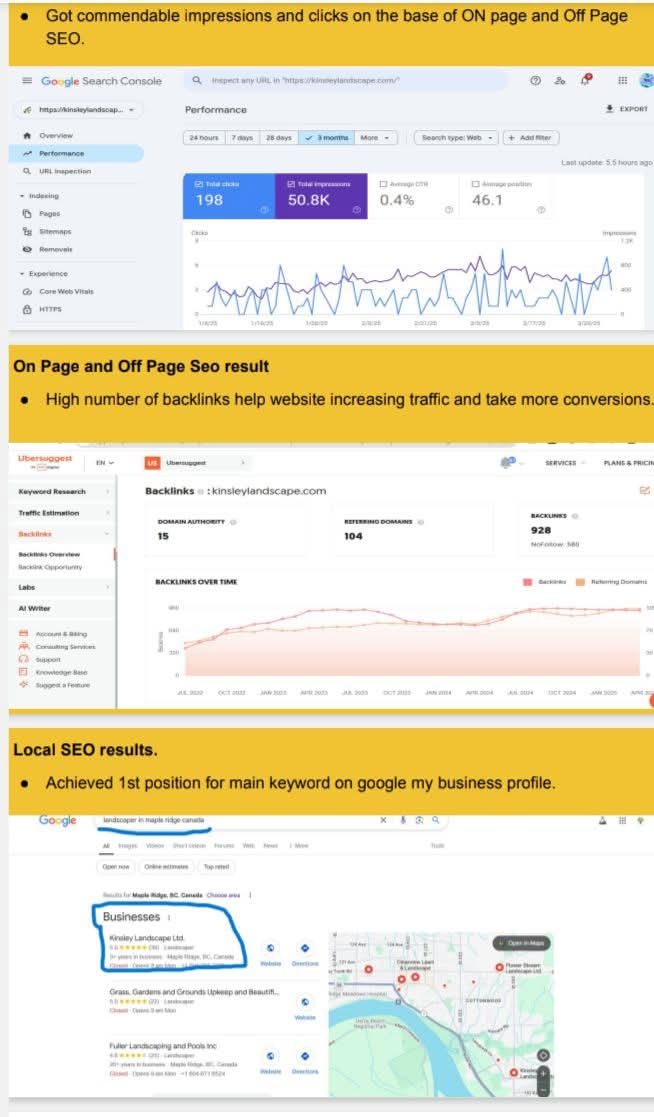
Task: Open Search Console notifications bell
Action: pos(586,80)
